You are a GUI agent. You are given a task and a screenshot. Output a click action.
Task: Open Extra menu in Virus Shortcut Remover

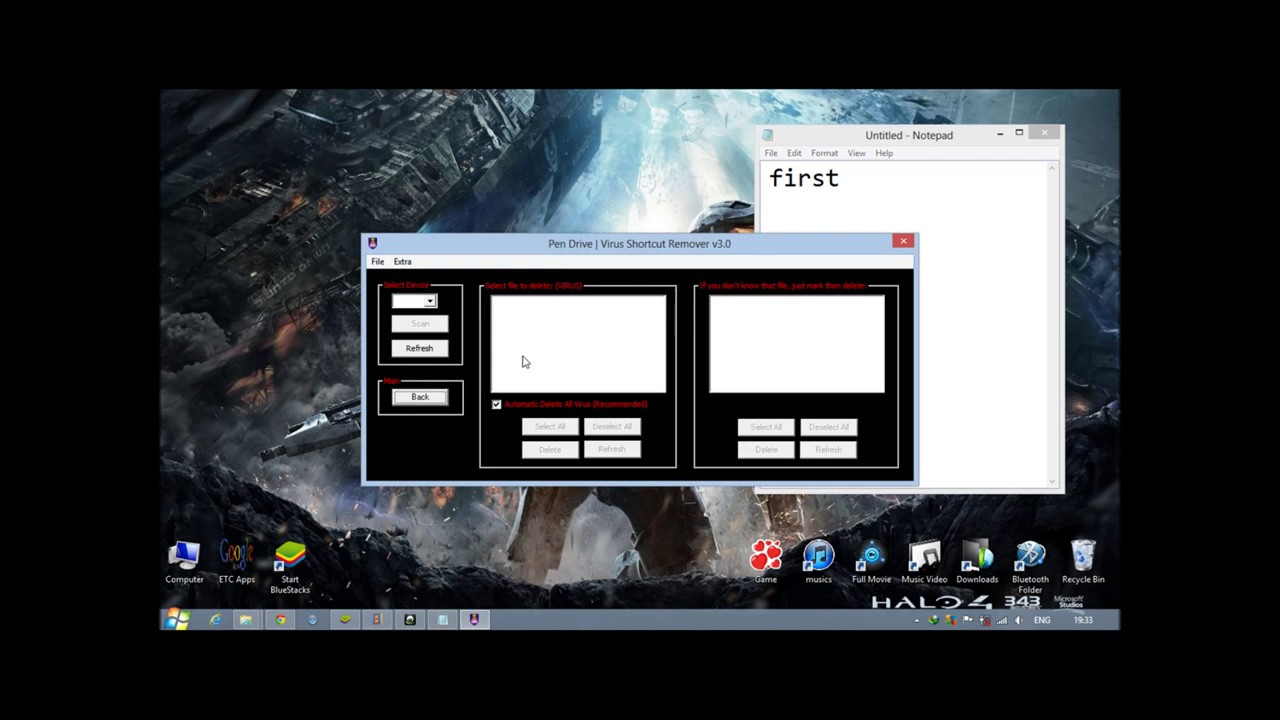(x=402, y=262)
